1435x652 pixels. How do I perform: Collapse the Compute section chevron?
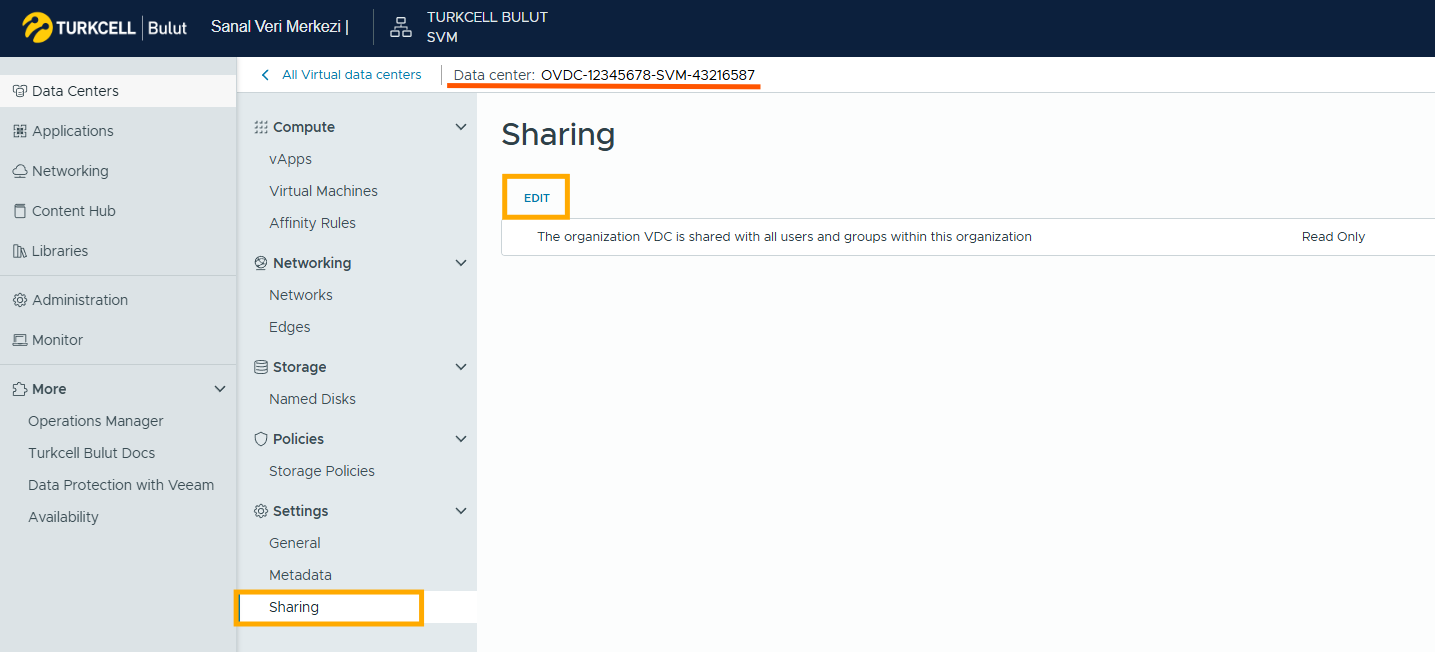pyautogui.click(x=461, y=127)
